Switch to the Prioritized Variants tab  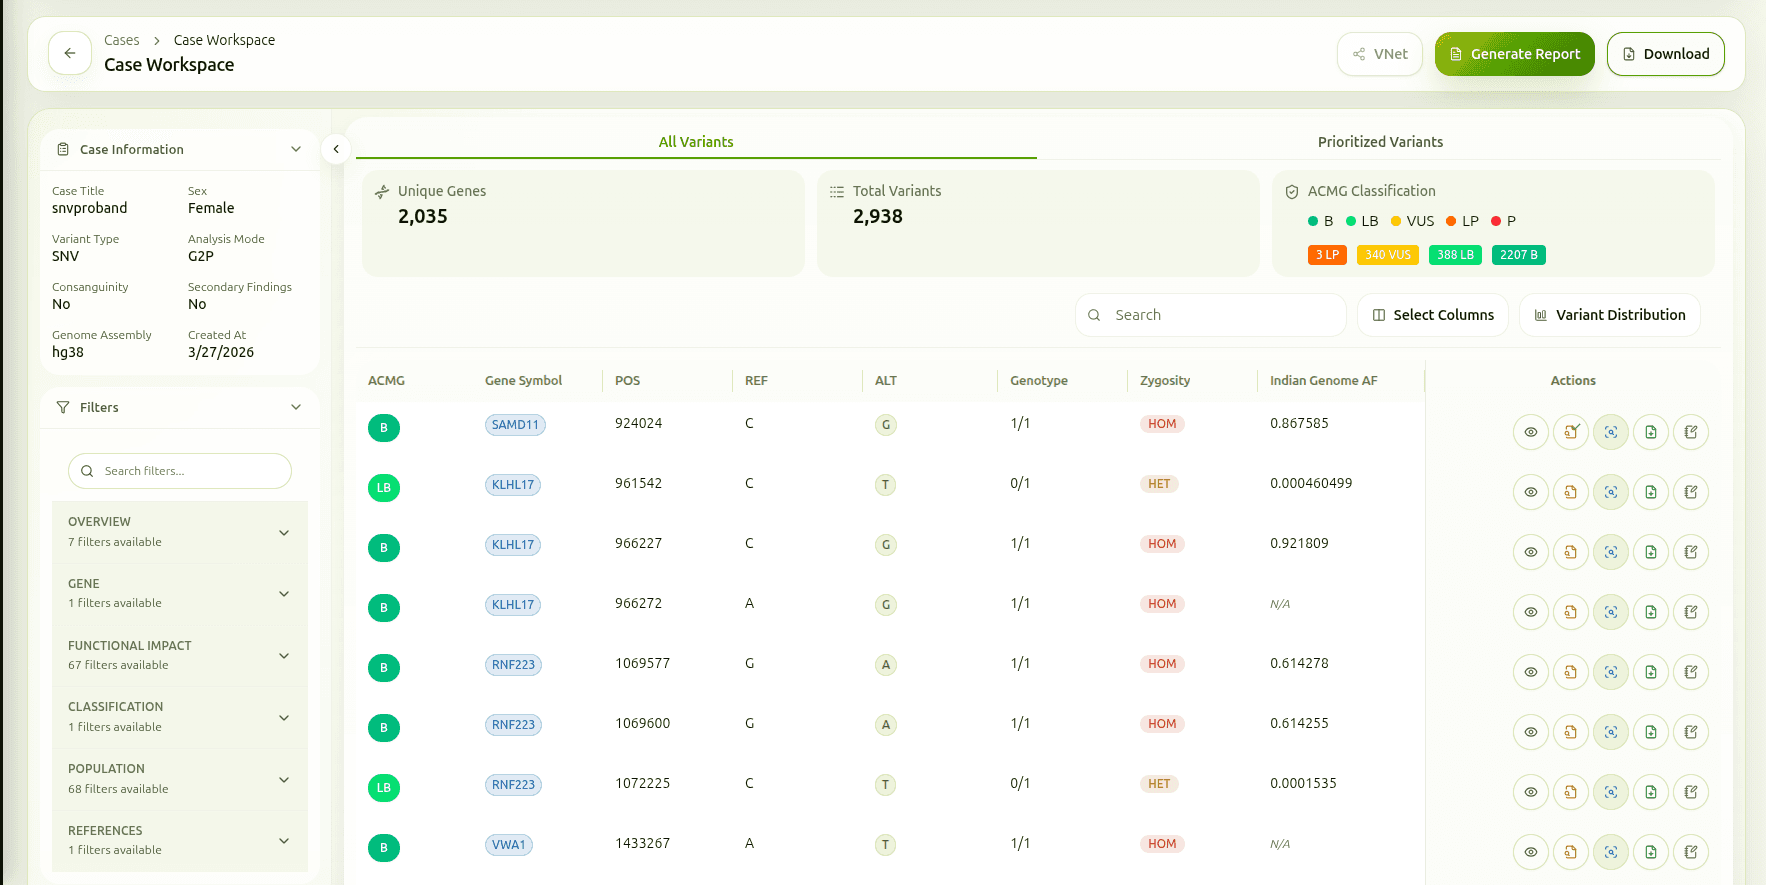coord(1379,142)
